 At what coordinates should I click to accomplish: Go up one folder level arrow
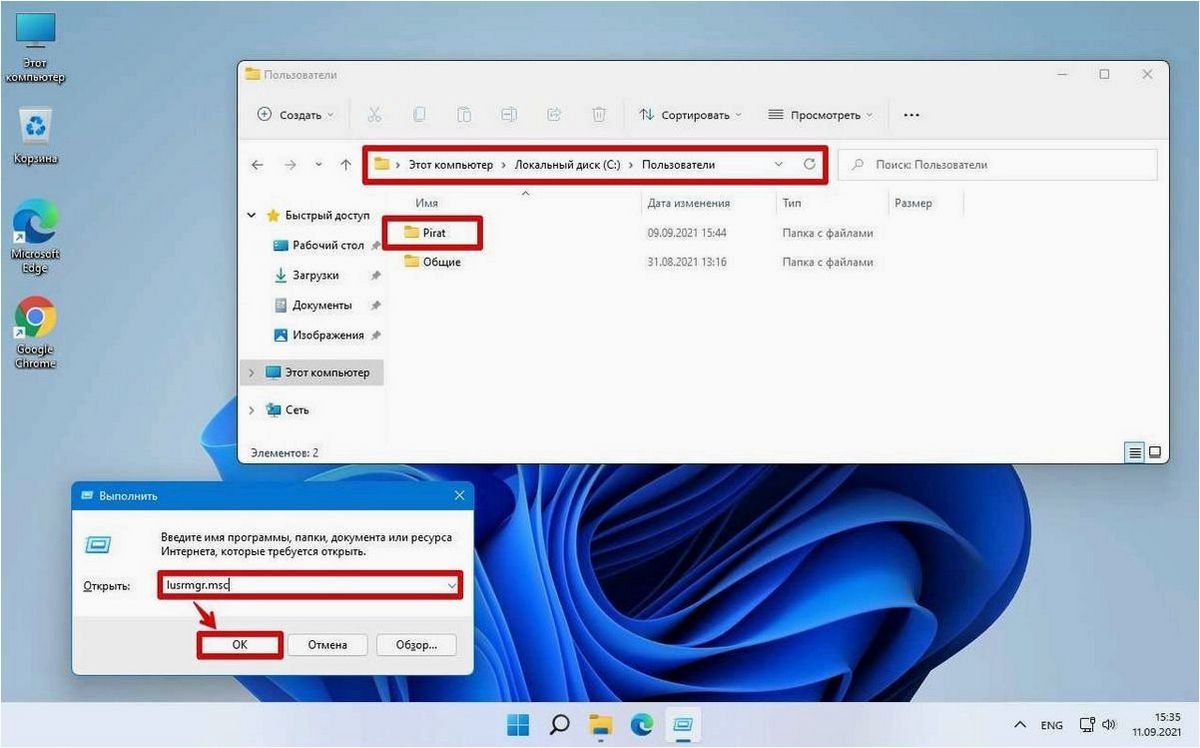click(346, 165)
